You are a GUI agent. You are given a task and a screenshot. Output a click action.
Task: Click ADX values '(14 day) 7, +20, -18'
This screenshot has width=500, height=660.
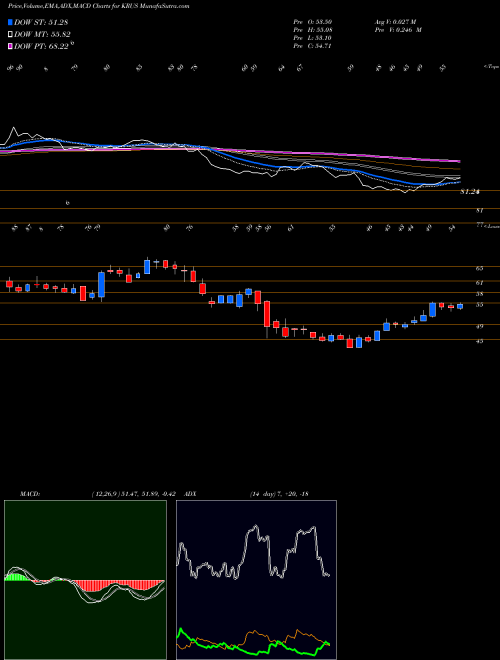[279, 494]
